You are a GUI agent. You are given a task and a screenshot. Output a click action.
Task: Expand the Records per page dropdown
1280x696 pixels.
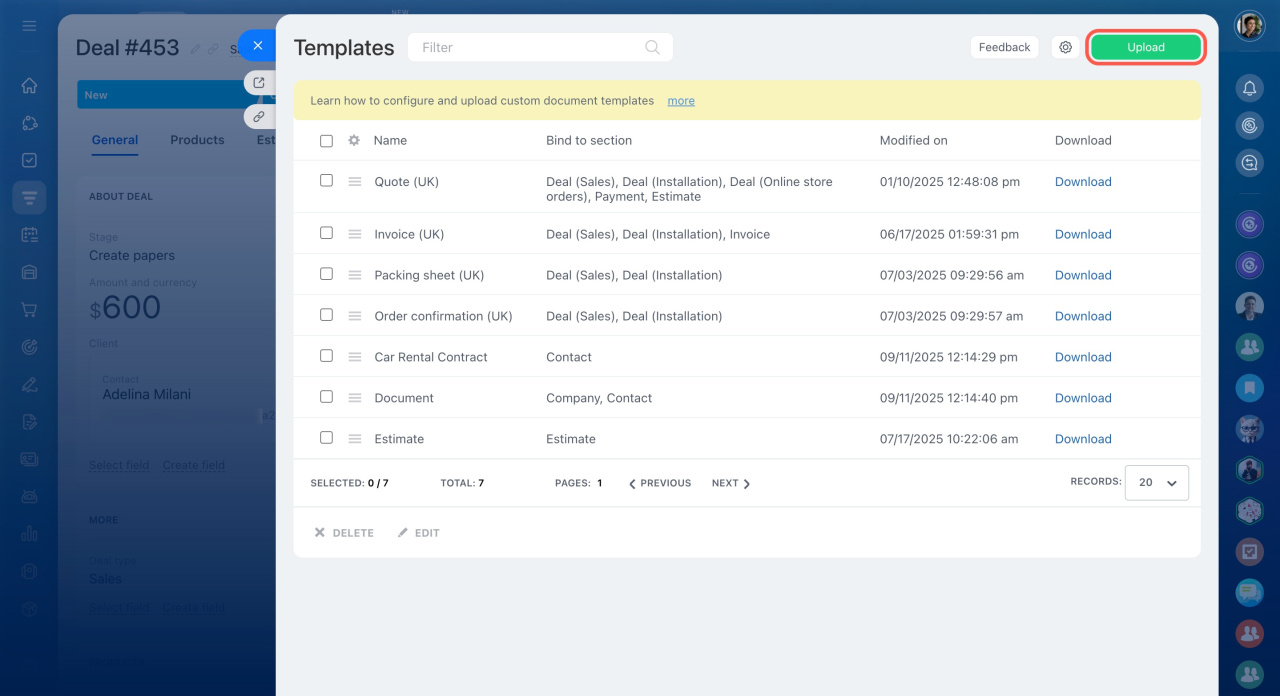[1156, 482]
